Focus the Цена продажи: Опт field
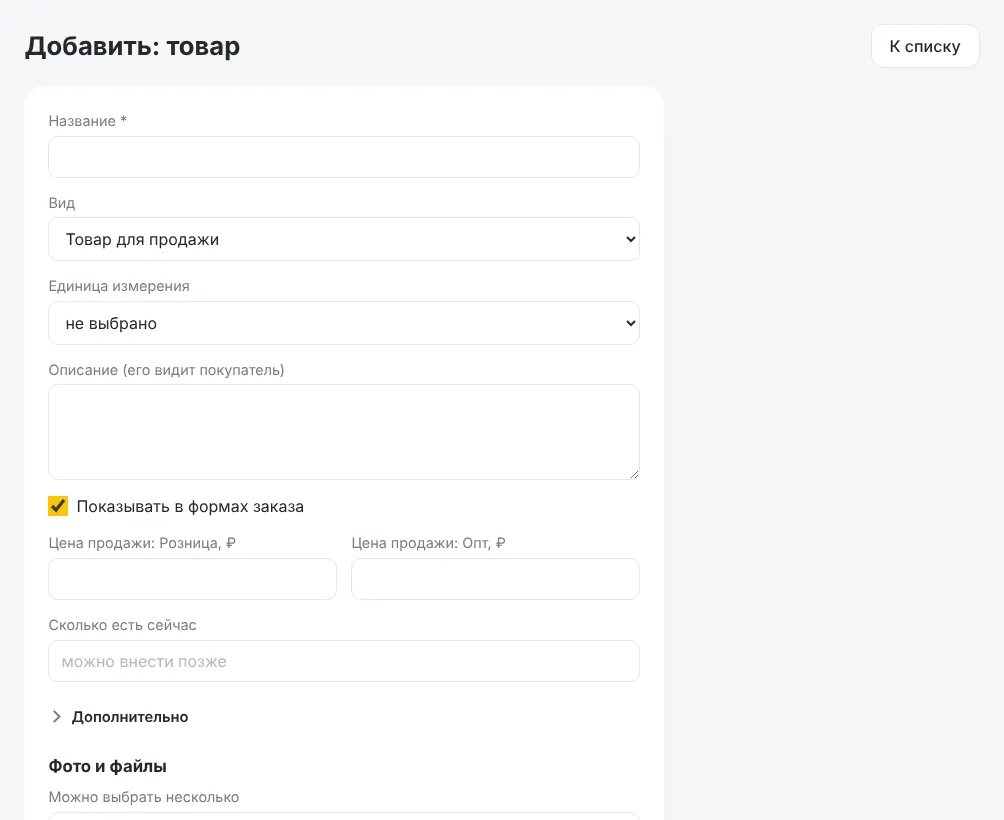This screenshot has height=820, width=1004. tap(496, 579)
